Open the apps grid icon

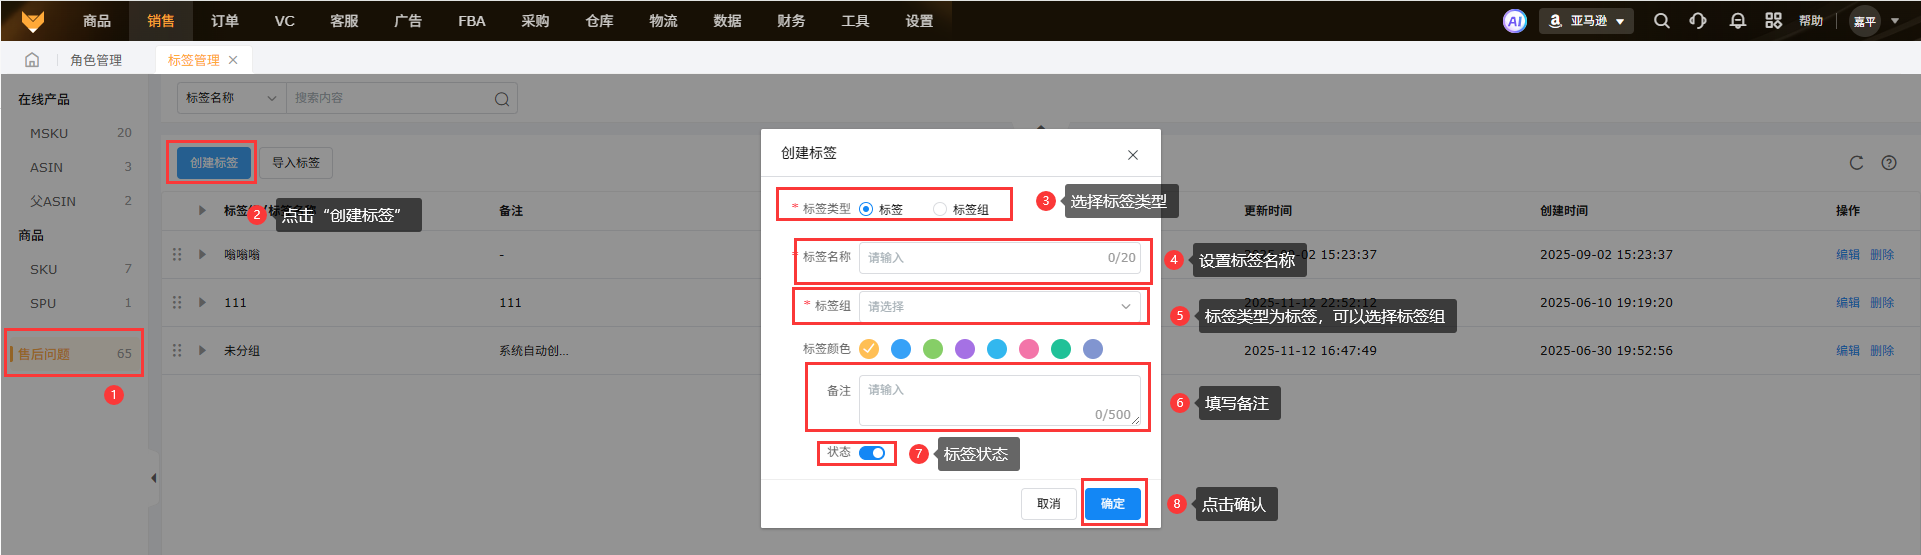1773,21
